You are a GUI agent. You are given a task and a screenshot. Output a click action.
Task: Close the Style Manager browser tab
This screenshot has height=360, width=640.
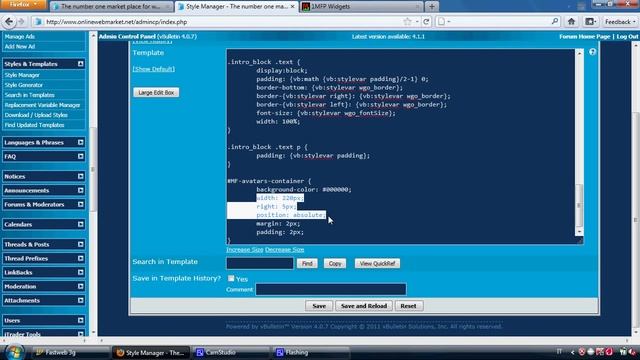pyautogui.click(x=292, y=7)
